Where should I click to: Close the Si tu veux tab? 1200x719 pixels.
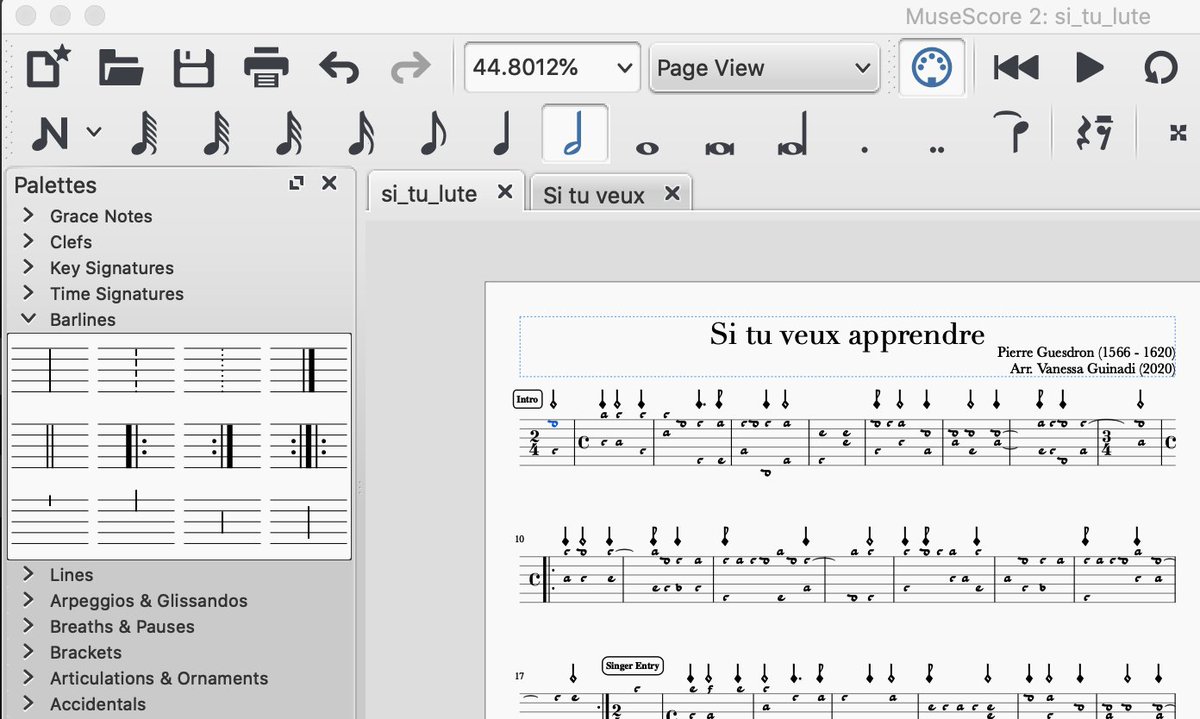tap(672, 193)
